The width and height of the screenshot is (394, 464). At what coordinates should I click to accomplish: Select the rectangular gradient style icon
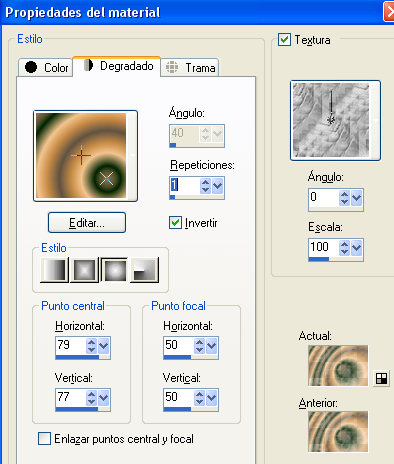(85, 270)
